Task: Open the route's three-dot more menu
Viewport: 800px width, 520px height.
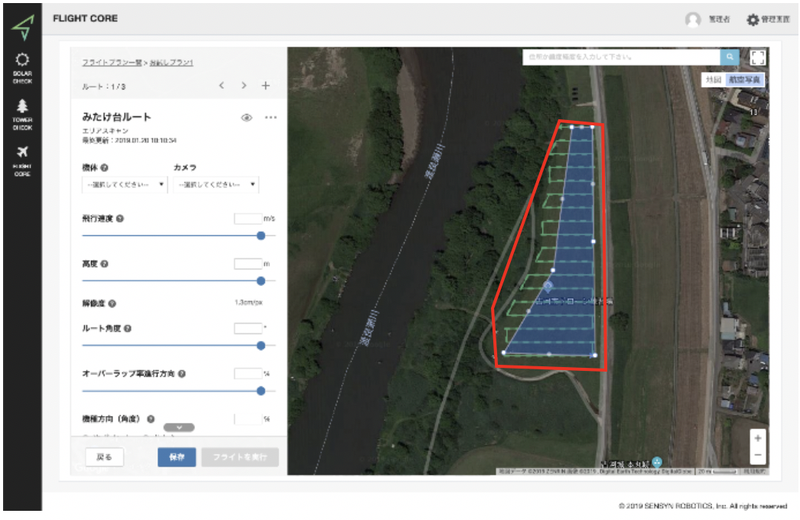Action: tap(270, 118)
